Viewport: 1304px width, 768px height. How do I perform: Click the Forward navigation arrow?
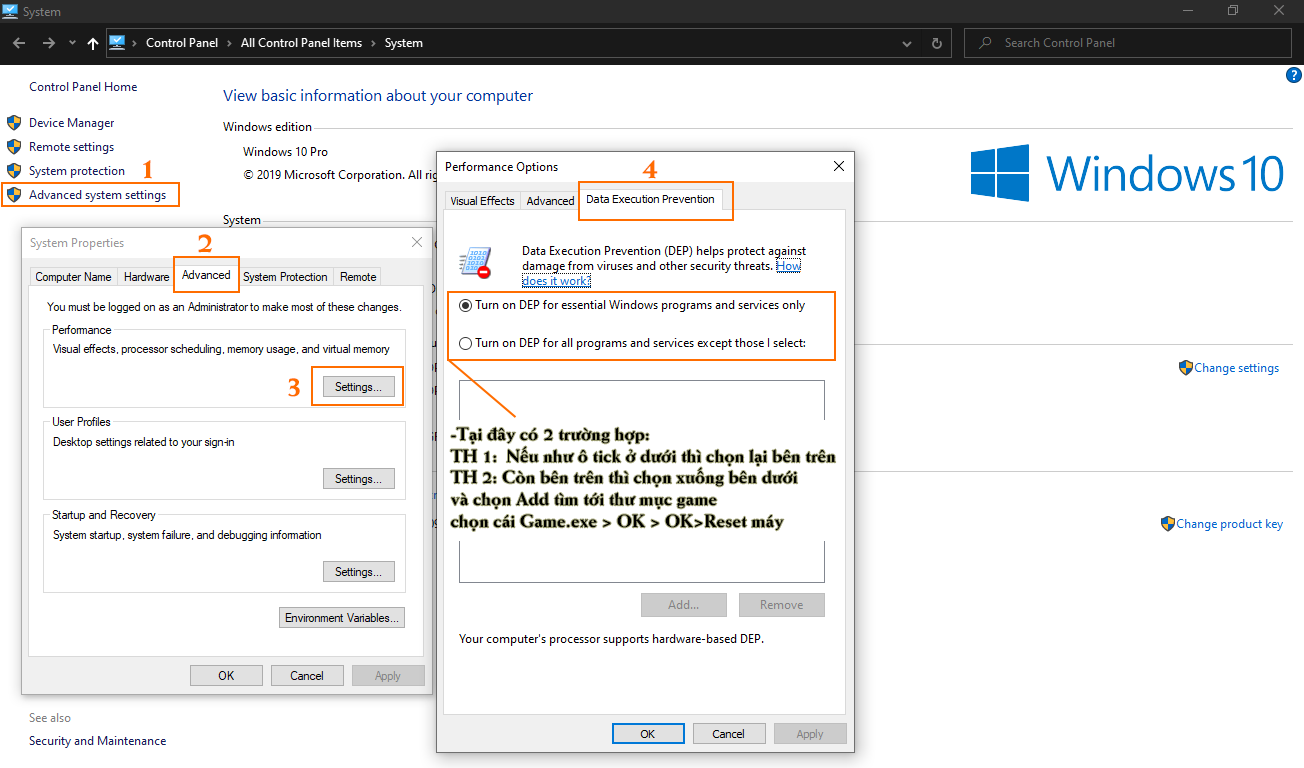click(x=49, y=43)
